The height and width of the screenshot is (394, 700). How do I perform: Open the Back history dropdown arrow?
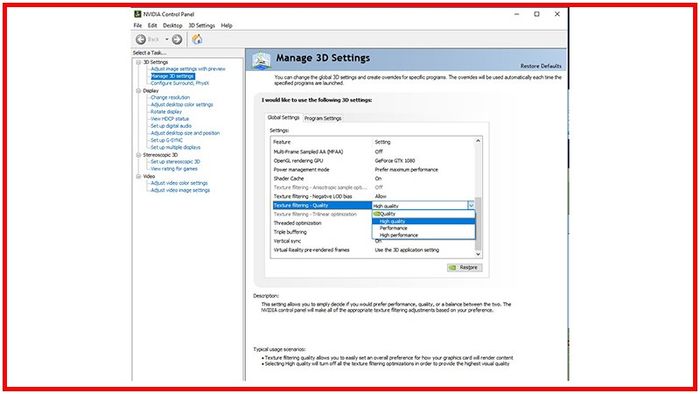coord(167,40)
